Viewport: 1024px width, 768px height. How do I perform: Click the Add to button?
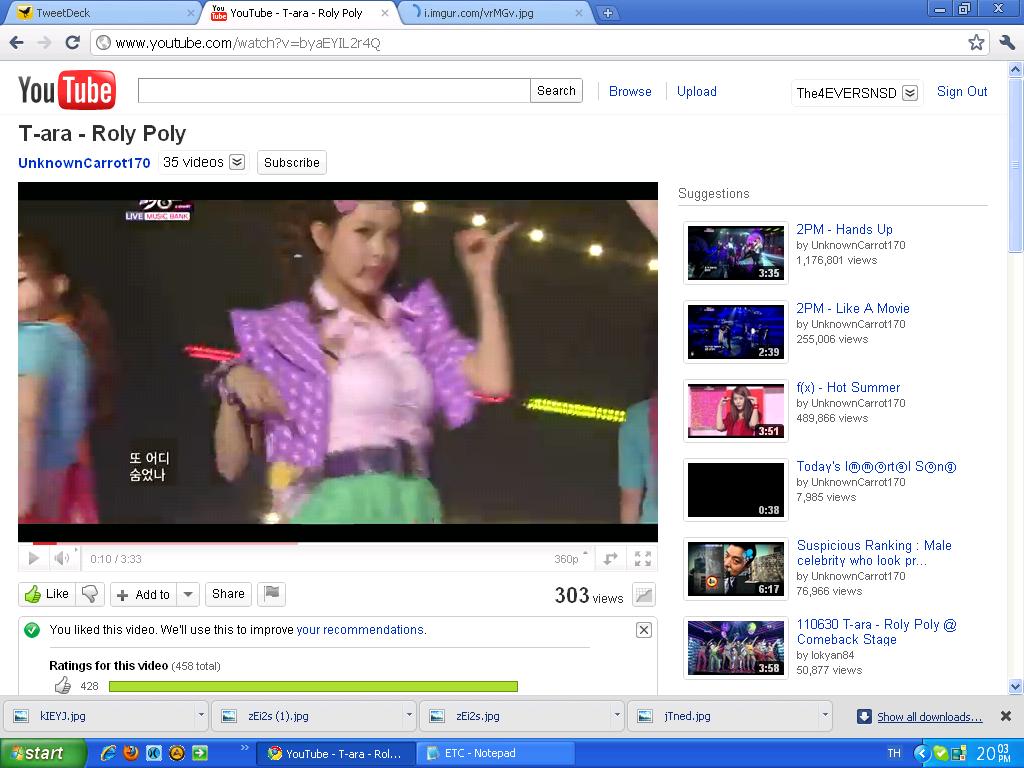144,595
